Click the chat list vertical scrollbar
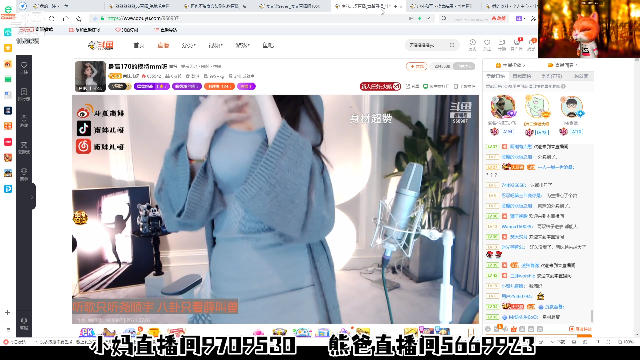Viewport: 640px width, 360px height. [592, 316]
